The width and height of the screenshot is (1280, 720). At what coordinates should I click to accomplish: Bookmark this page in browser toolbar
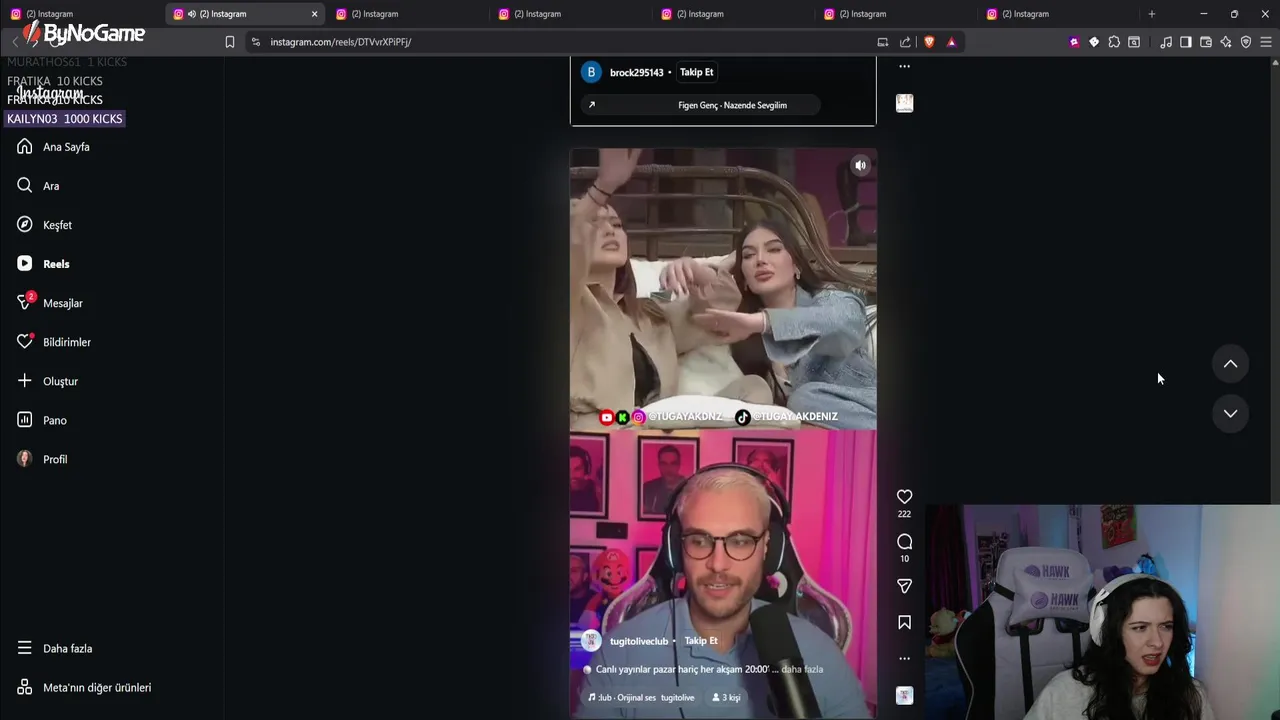[230, 42]
